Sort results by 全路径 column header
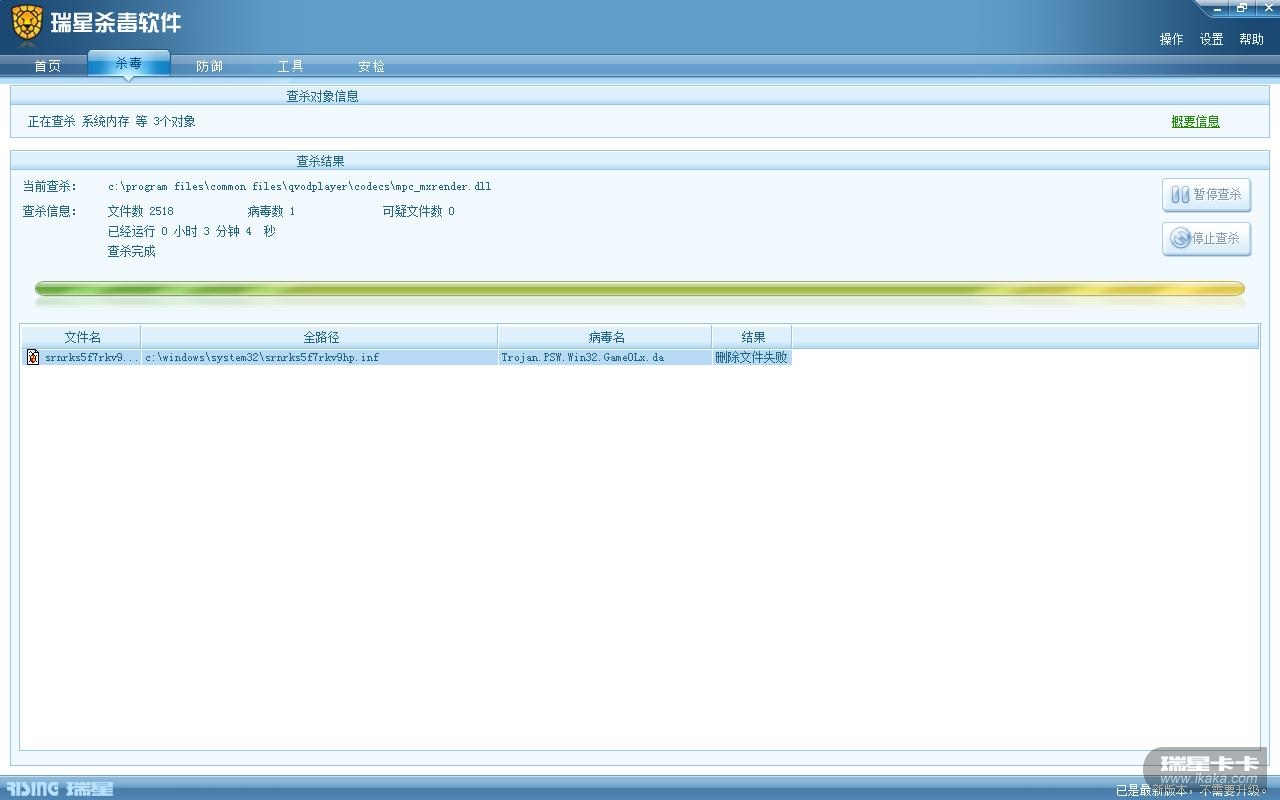The height and width of the screenshot is (800, 1280). (320, 337)
